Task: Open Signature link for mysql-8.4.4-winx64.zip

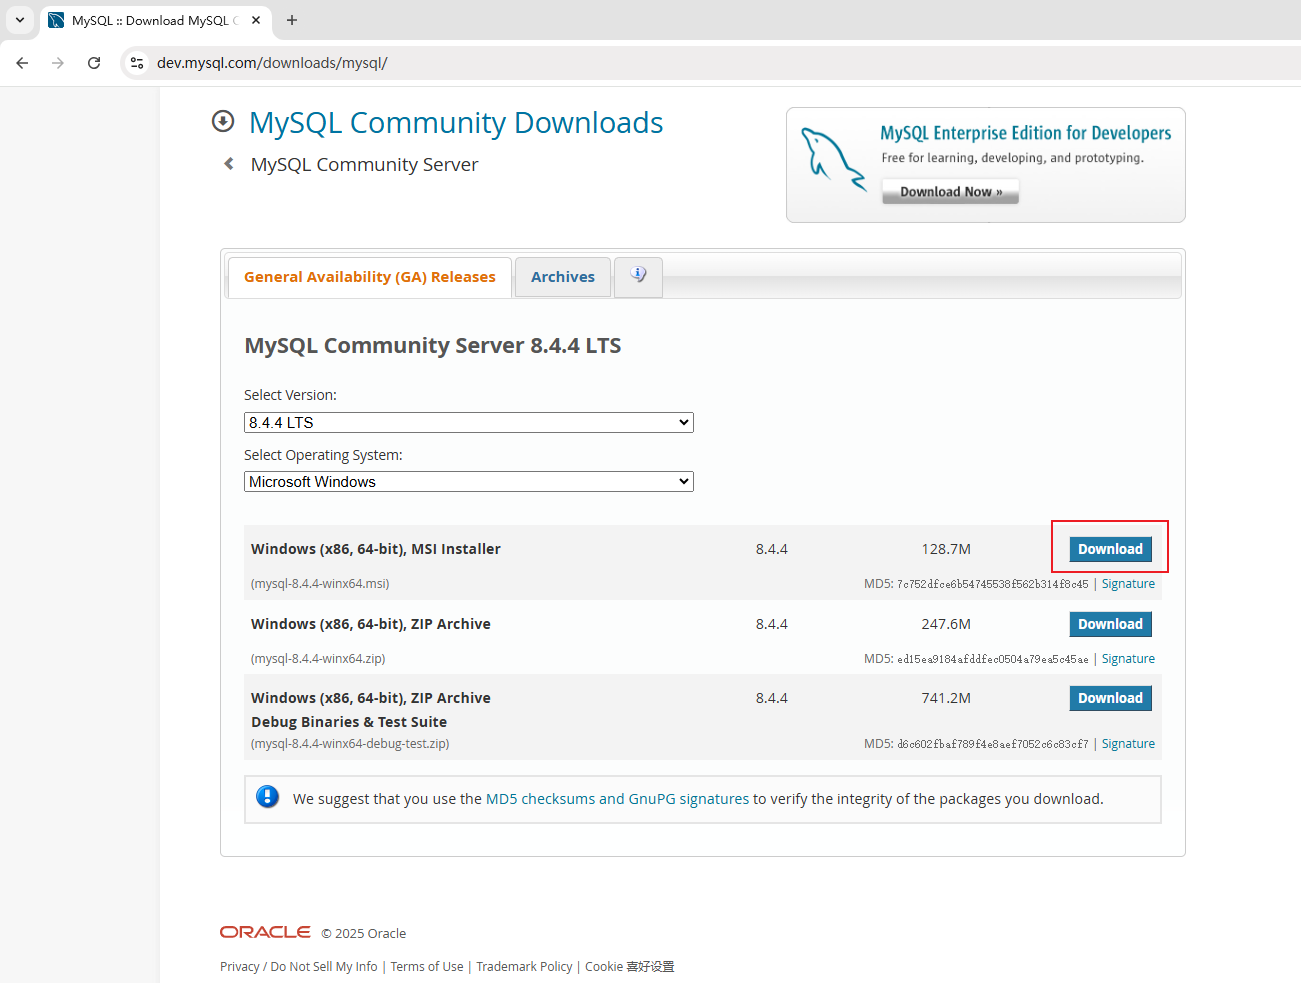Action: 1128,659
